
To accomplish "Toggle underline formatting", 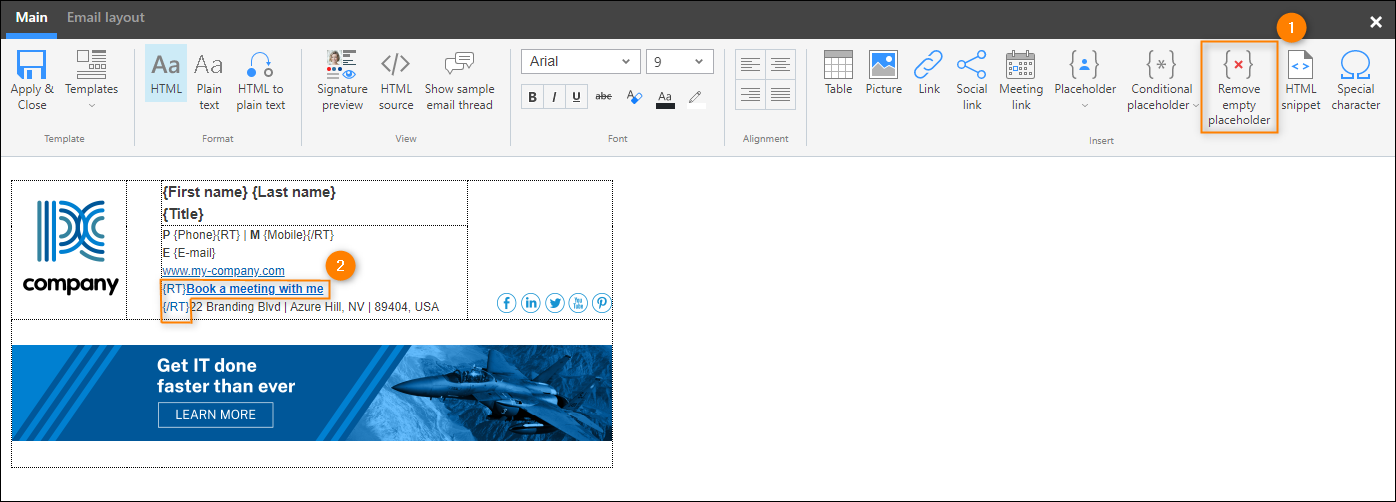I will tap(576, 97).
